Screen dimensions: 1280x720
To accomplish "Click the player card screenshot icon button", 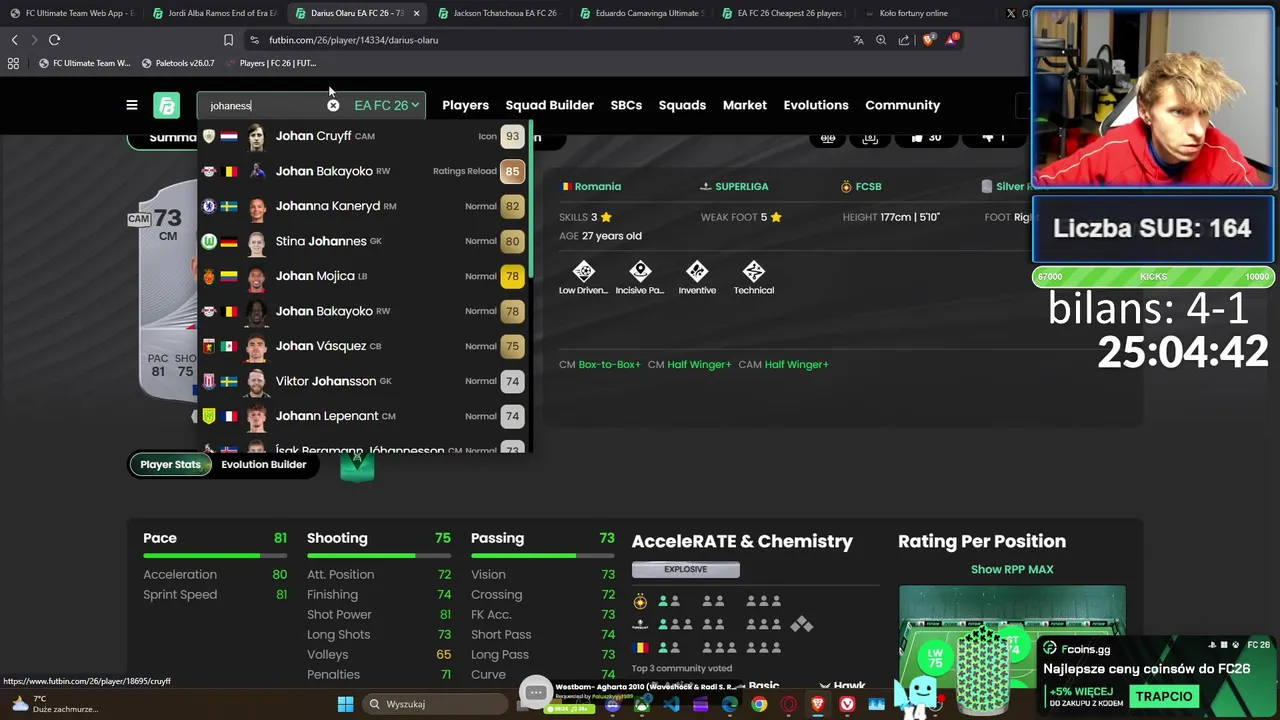I will click(870, 138).
